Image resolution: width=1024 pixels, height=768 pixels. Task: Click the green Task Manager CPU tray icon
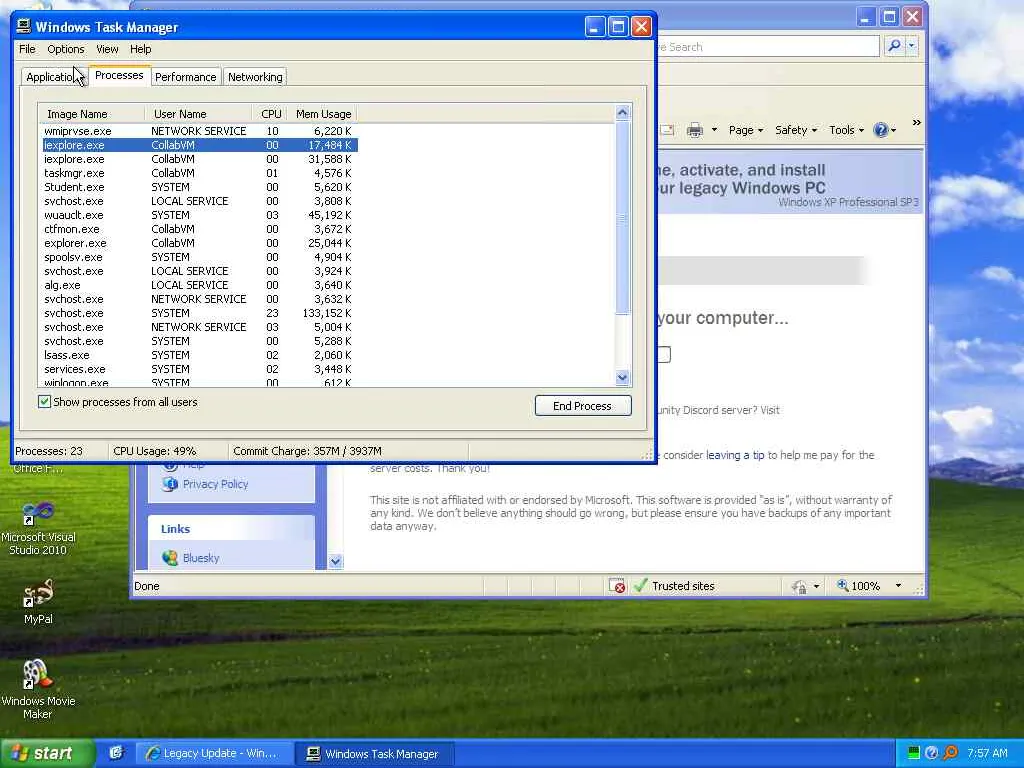coord(914,753)
